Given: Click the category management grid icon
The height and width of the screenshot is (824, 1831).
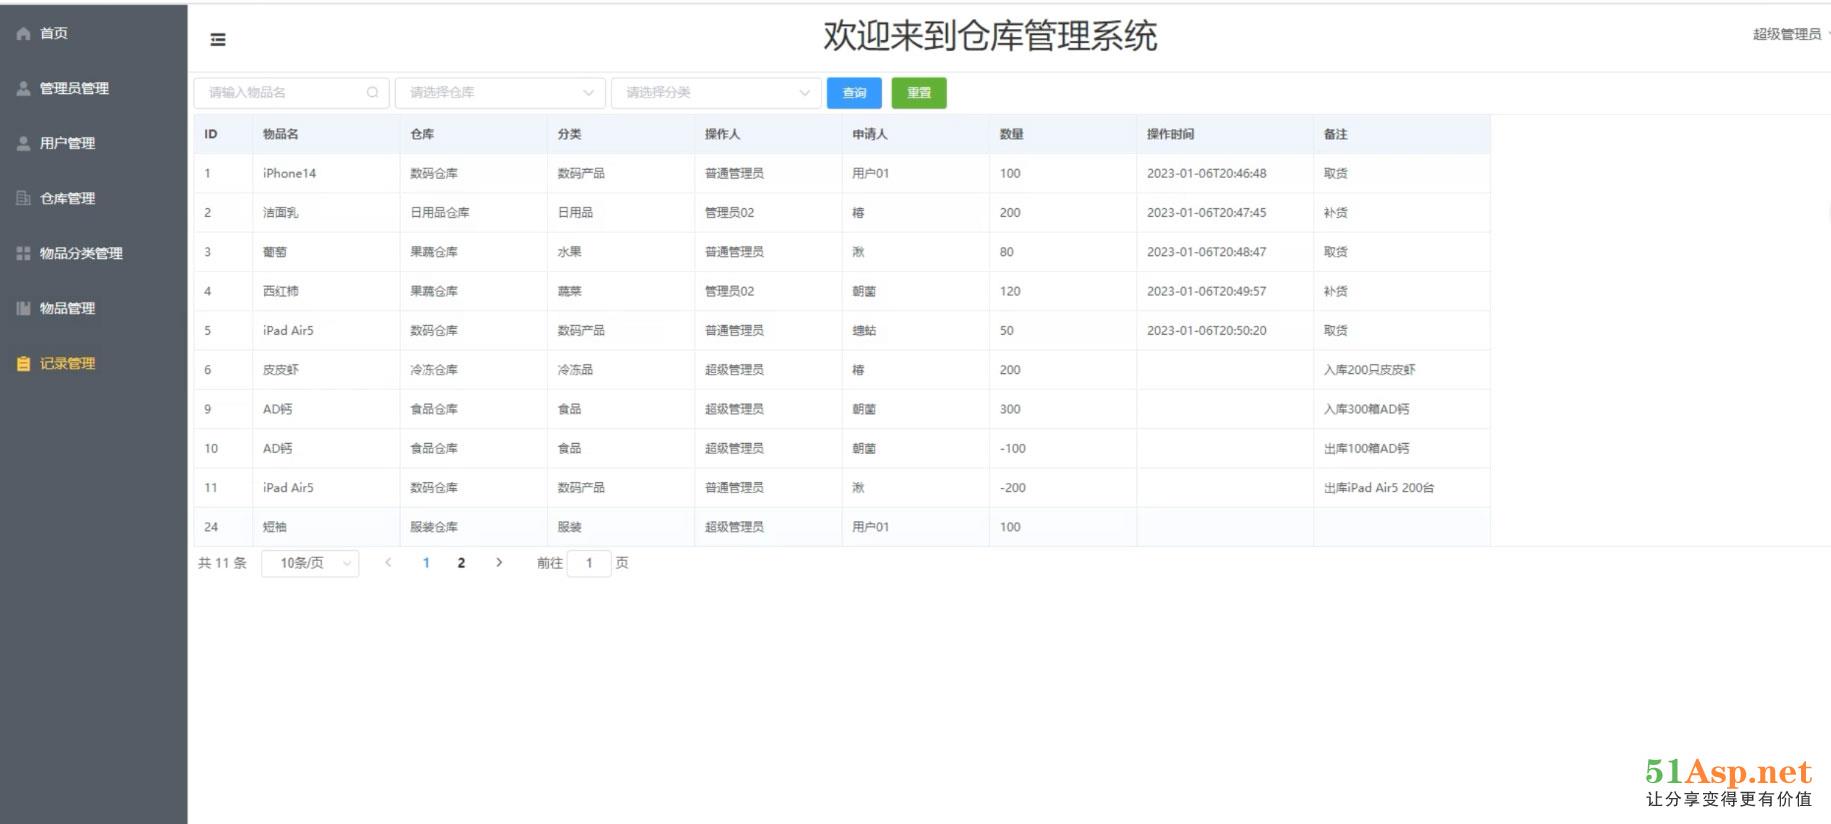Looking at the screenshot, I should pyautogui.click(x=23, y=254).
